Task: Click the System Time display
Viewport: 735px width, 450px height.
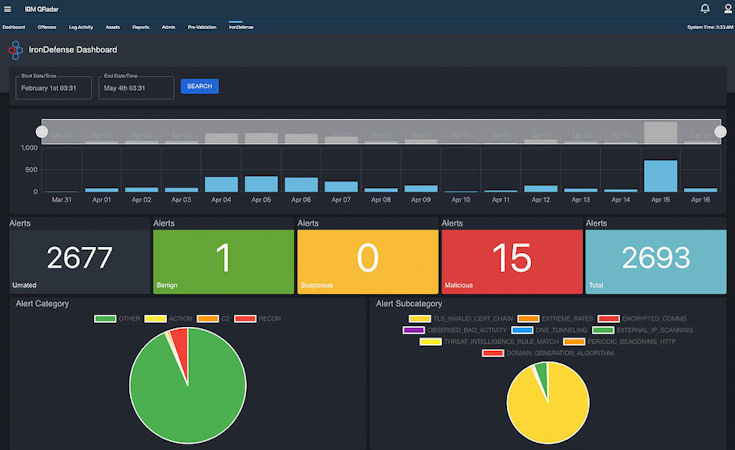Action: click(x=710, y=27)
